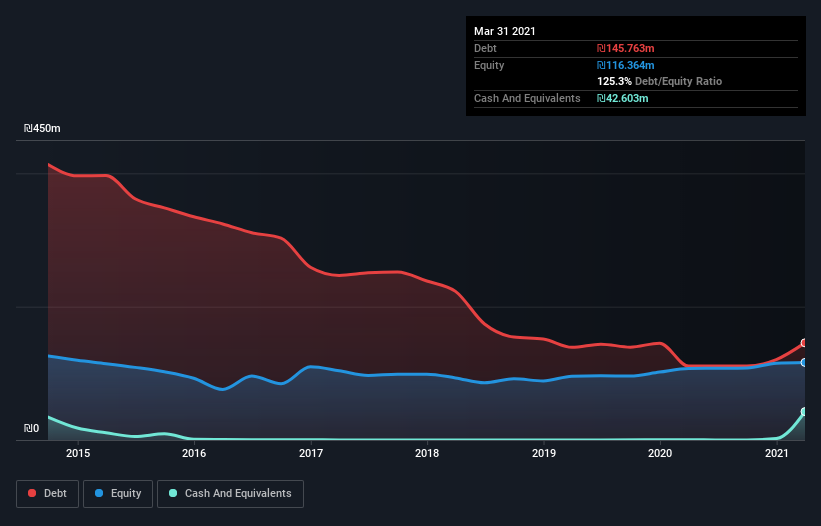821x526 pixels.
Task: Click the ₪145.763m debt value
Action: (x=626, y=48)
